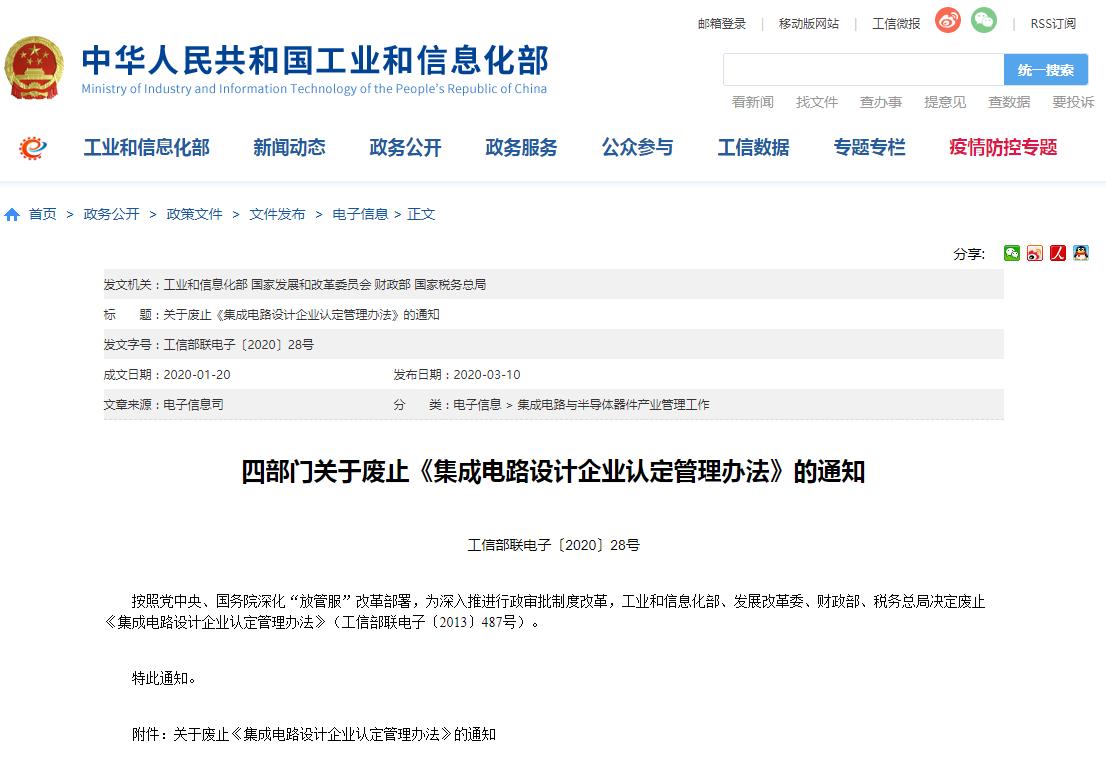Image resolution: width=1106 pixels, height=768 pixels.
Task: Go to 文件发布 in breadcrumb
Action: [277, 214]
